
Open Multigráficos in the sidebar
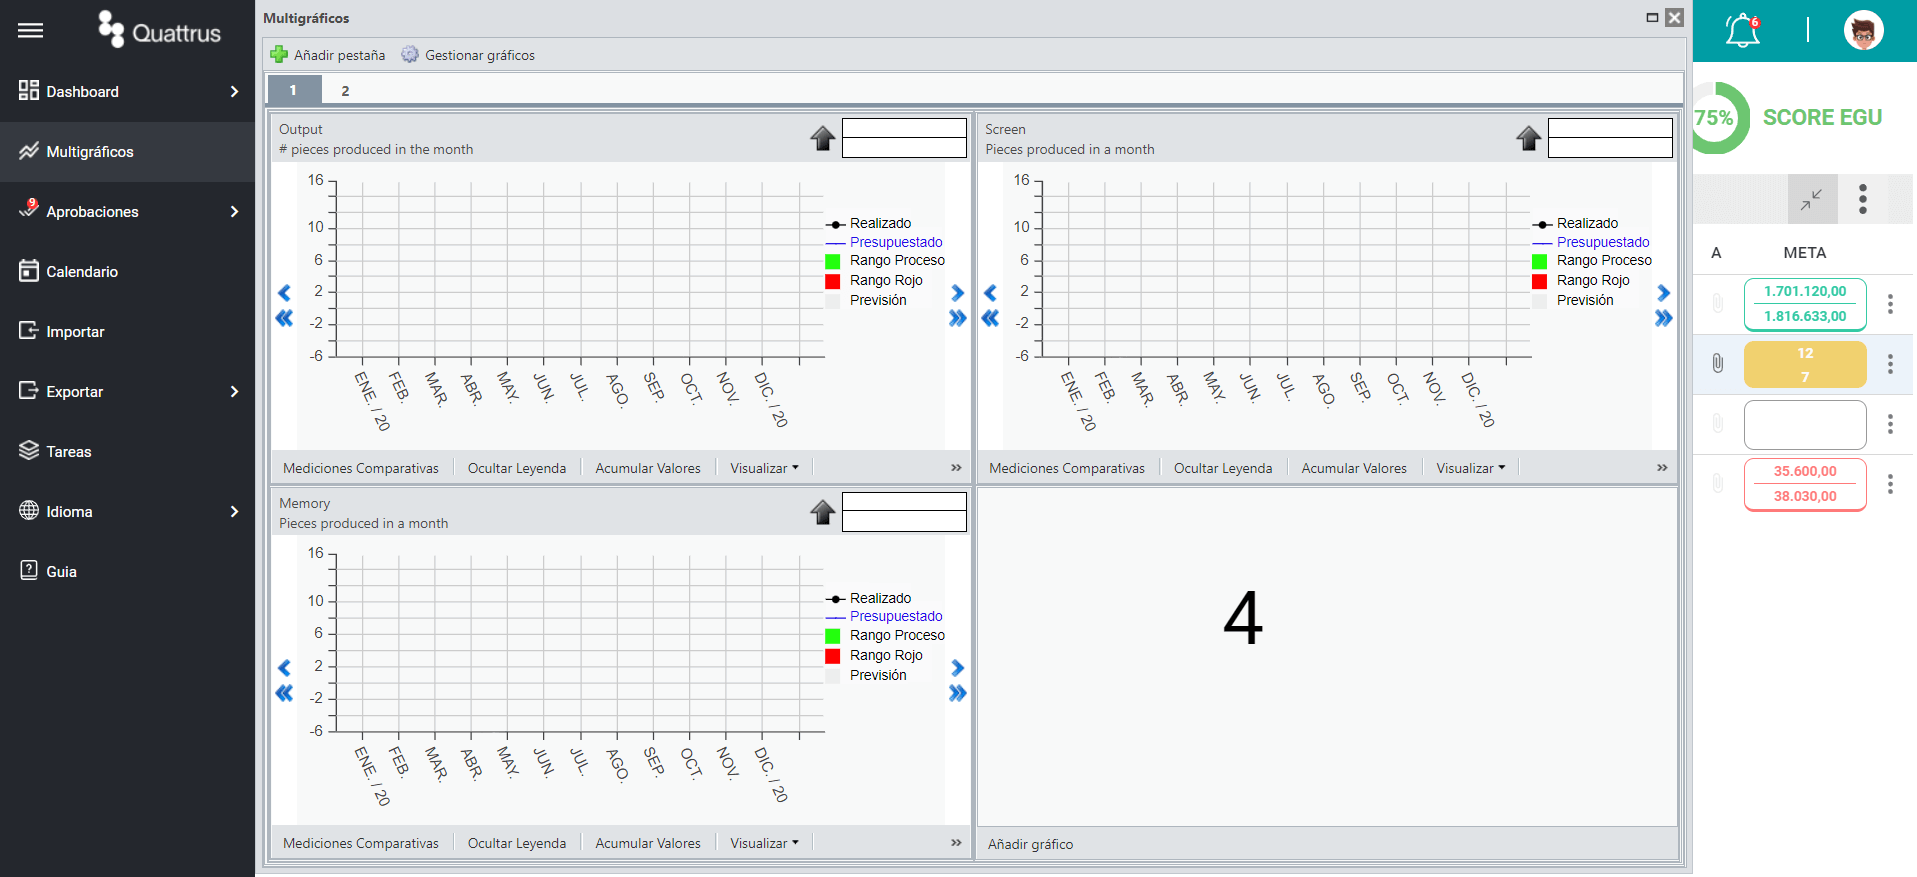click(x=127, y=151)
